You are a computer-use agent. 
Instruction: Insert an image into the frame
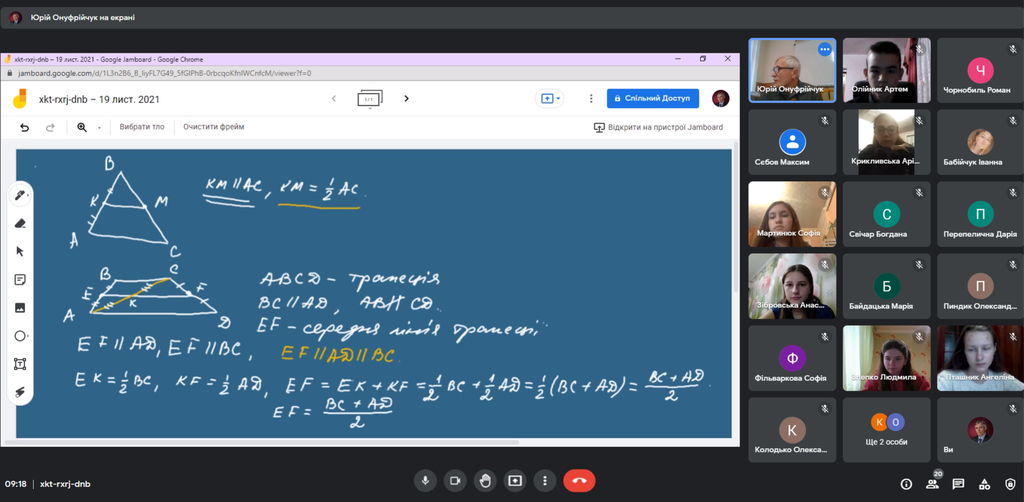[20, 307]
